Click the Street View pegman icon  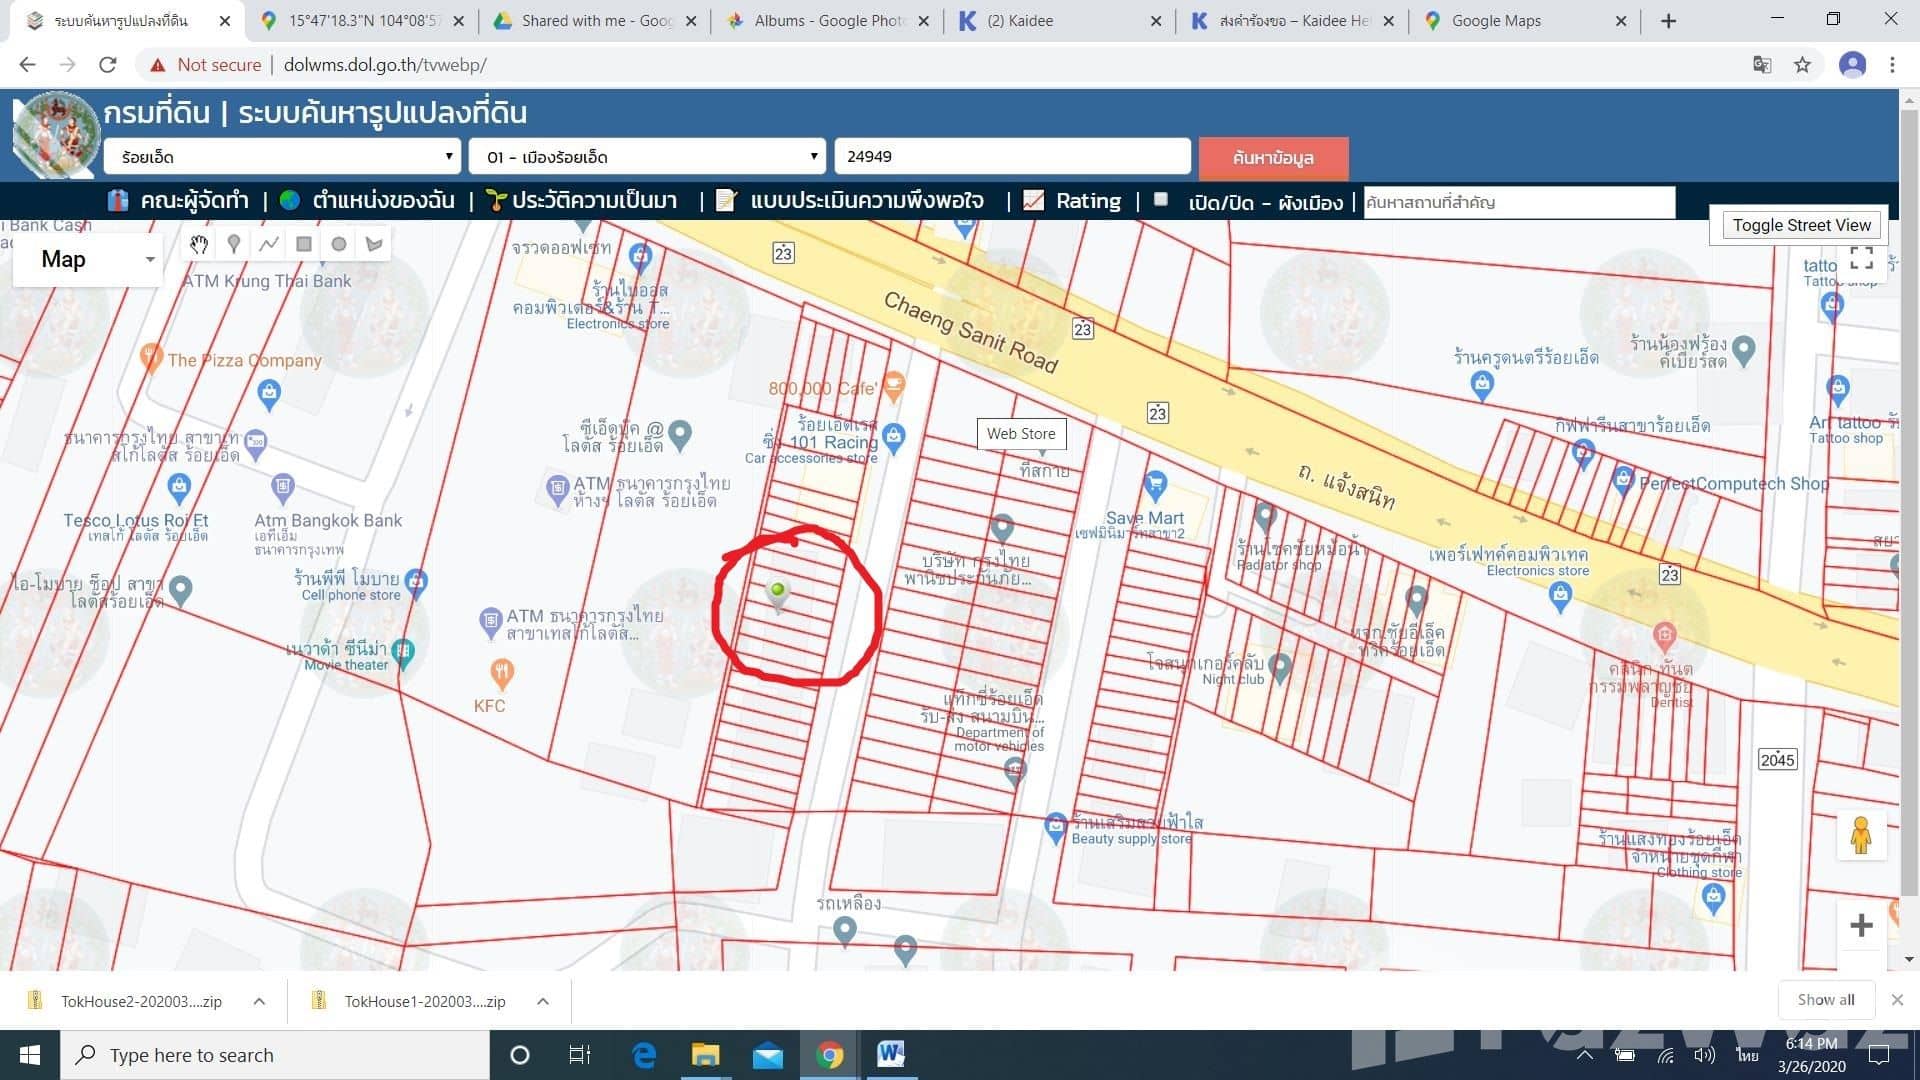tap(1860, 835)
